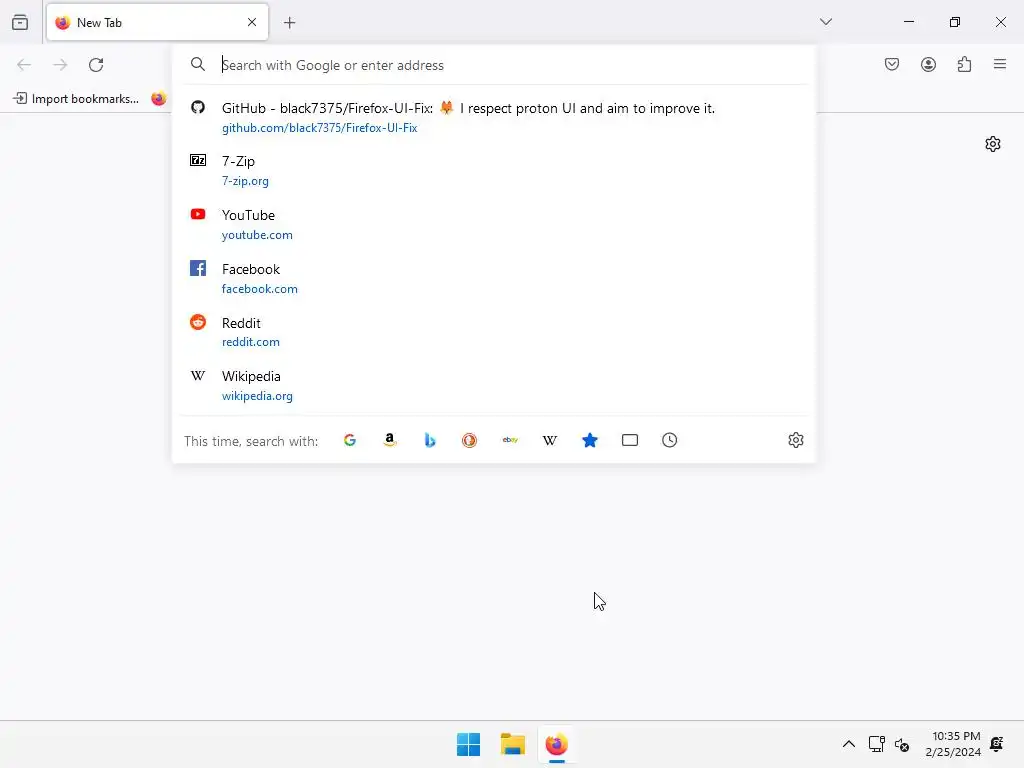Image resolution: width=1024 pixels, height=768 pixels.
Task: Open network status in system tray
Action: [876, 744]
